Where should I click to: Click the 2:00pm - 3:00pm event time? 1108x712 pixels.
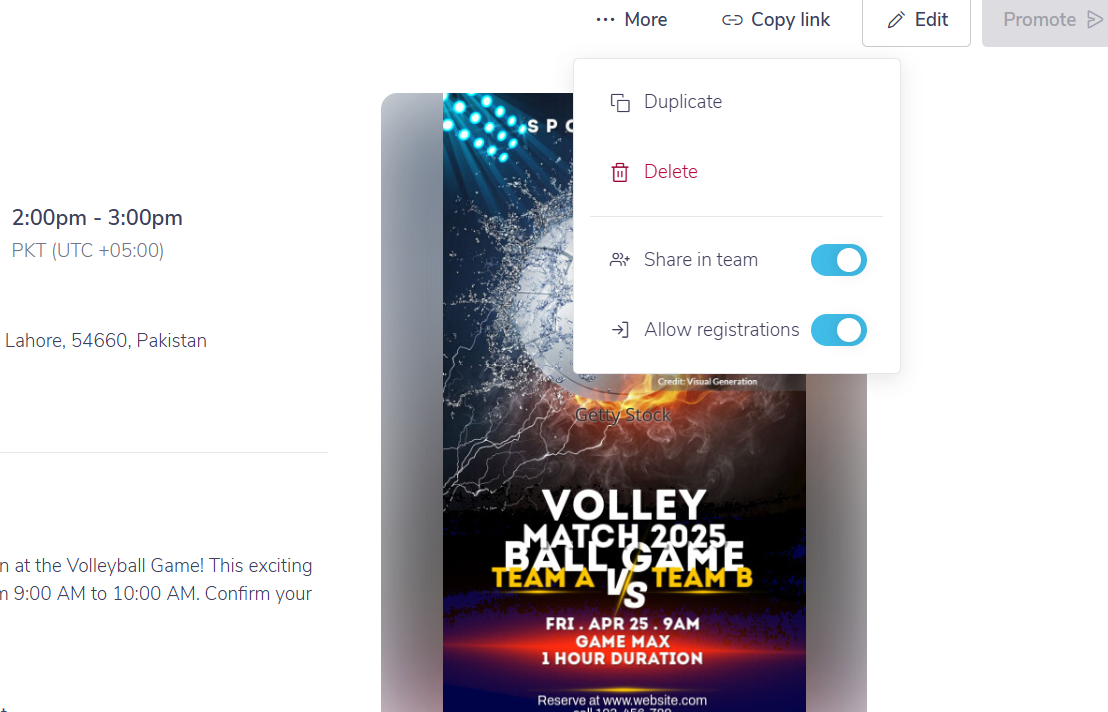point(98,218)
